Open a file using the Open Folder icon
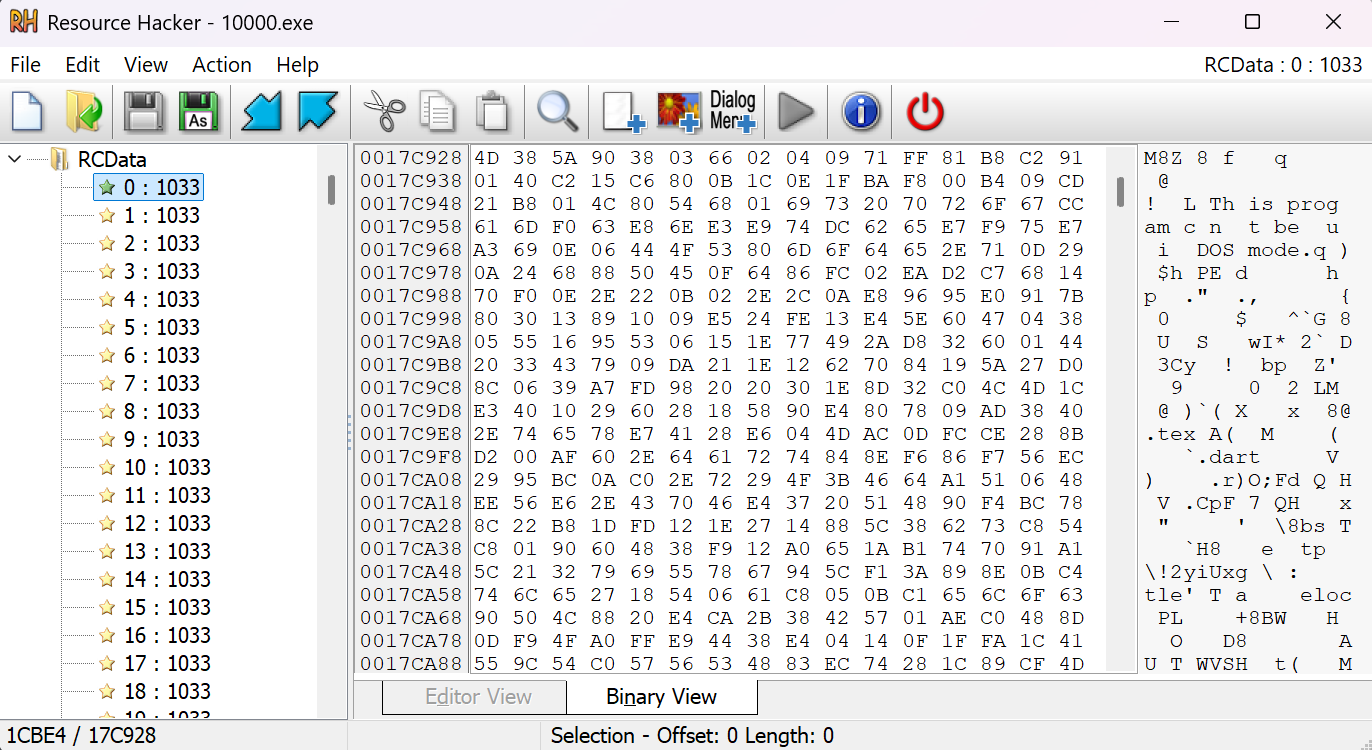1372x750 pixels. point(83,112)
